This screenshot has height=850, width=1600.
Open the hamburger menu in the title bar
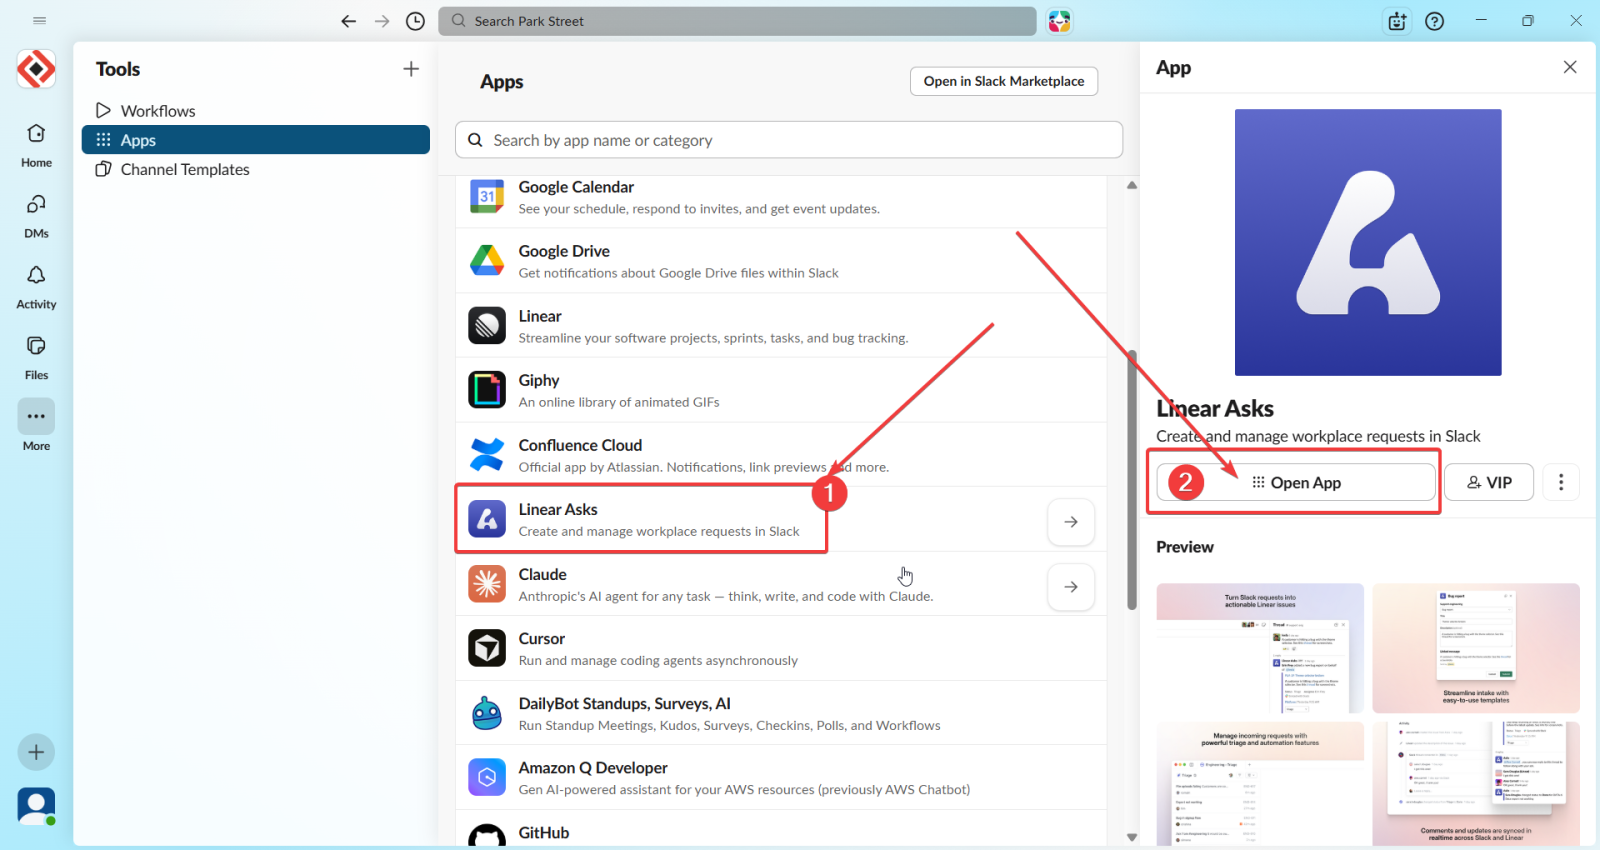(x=40, y=21)
